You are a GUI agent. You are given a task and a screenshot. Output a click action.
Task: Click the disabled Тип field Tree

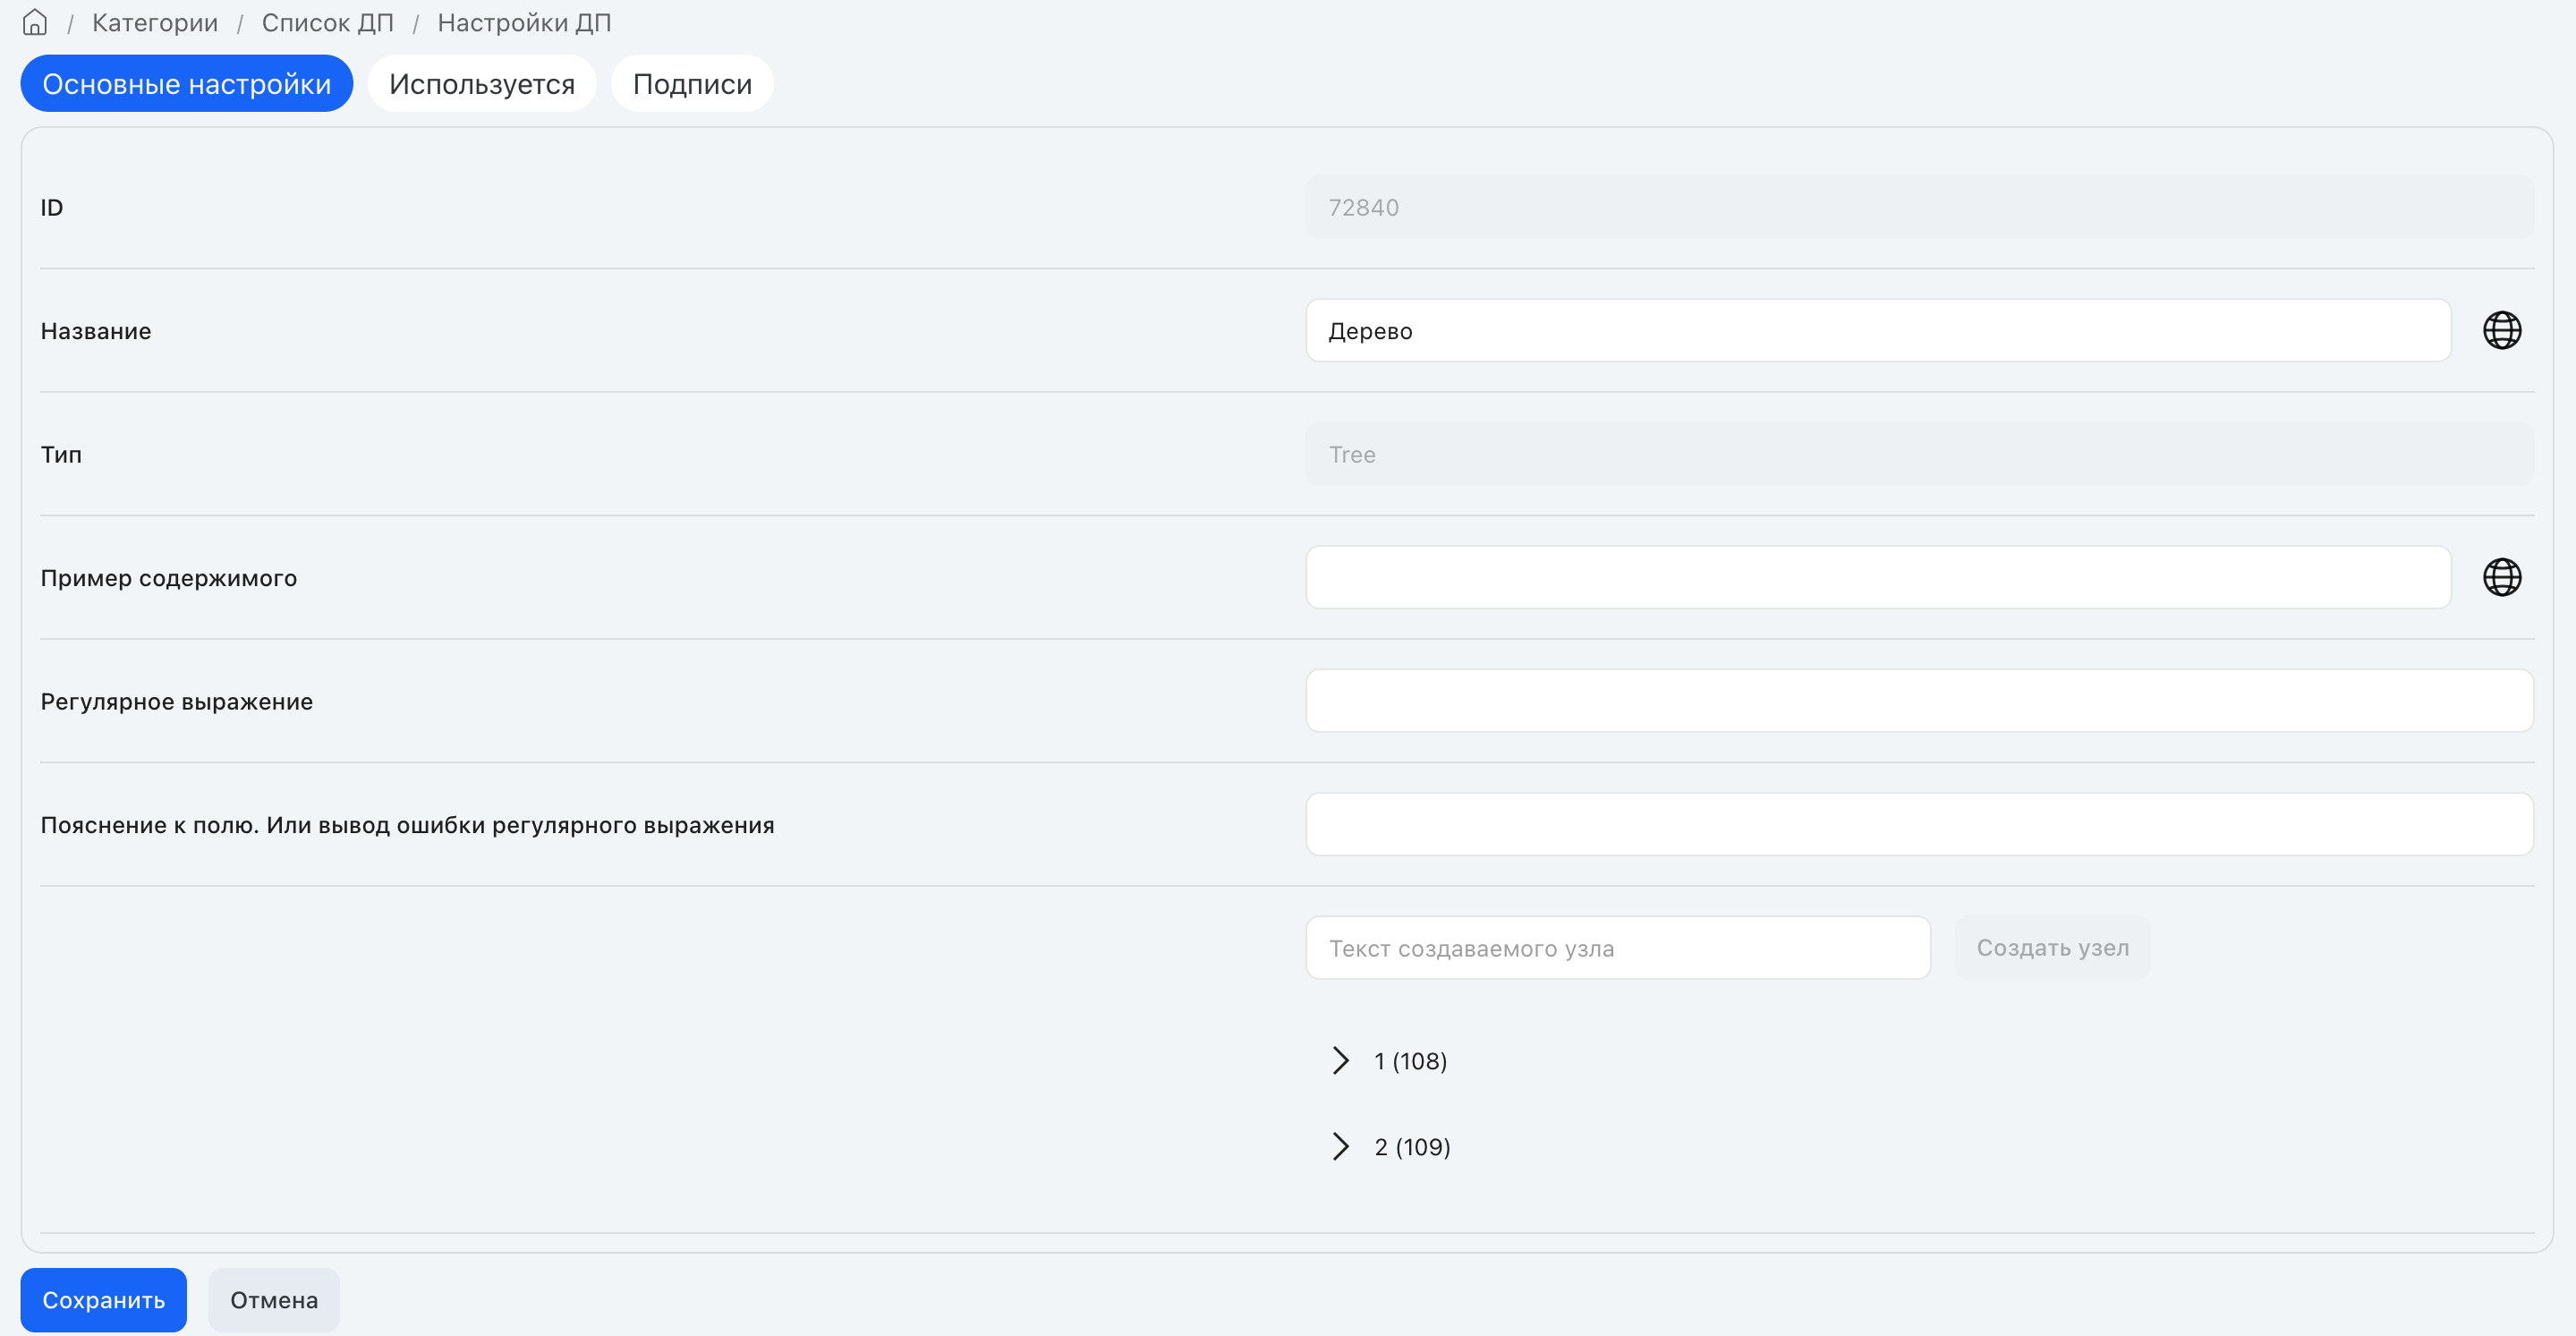(1919, 454)
